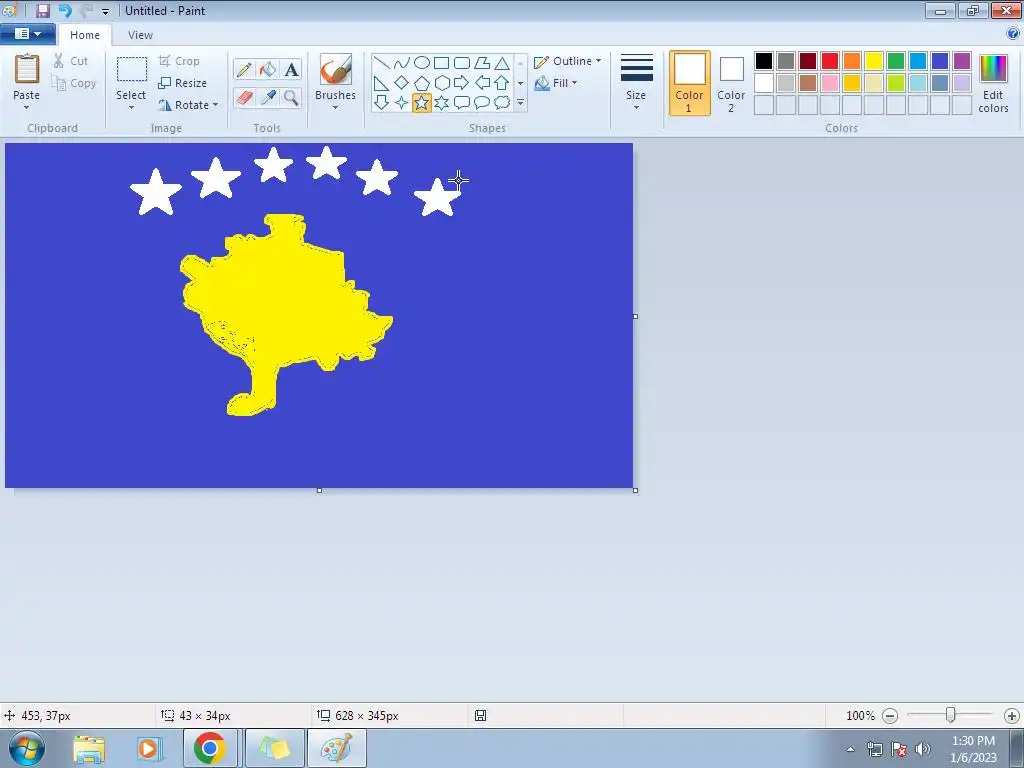Activate Color 2 selector
1024x768 pixels.
tap(731, 83)
